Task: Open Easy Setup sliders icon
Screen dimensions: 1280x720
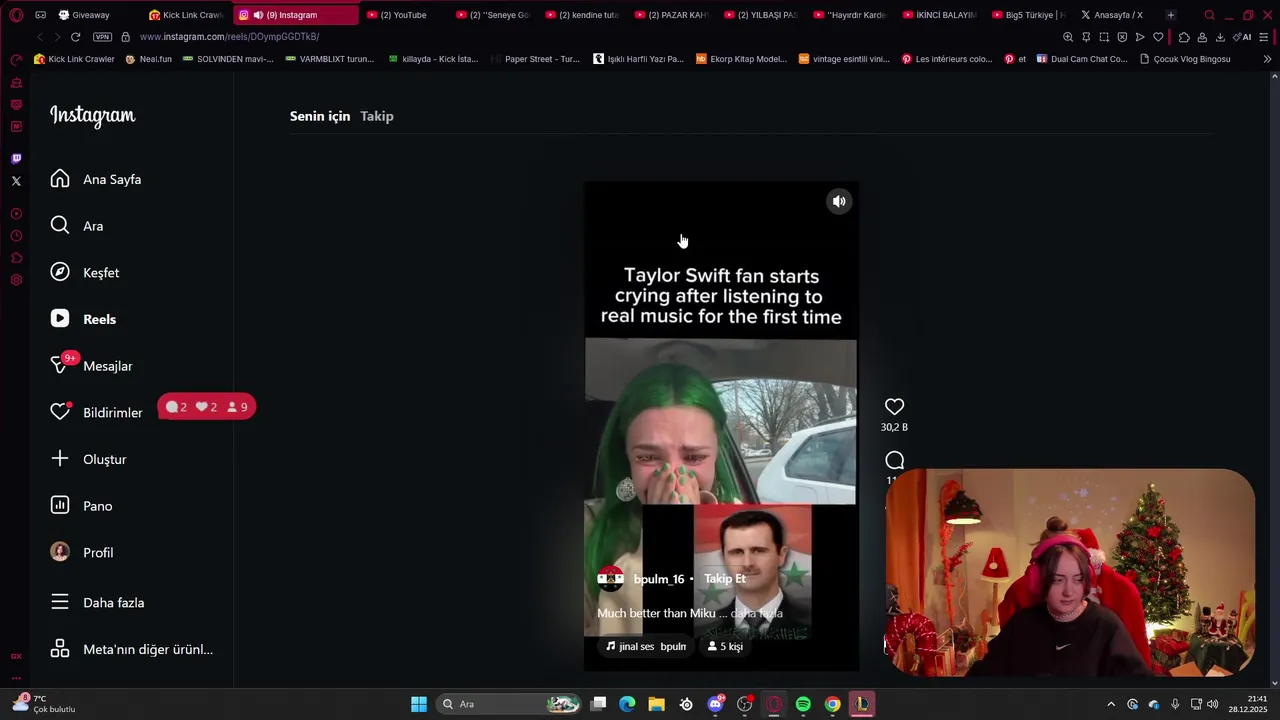Action: click(x=1265, y=37)
